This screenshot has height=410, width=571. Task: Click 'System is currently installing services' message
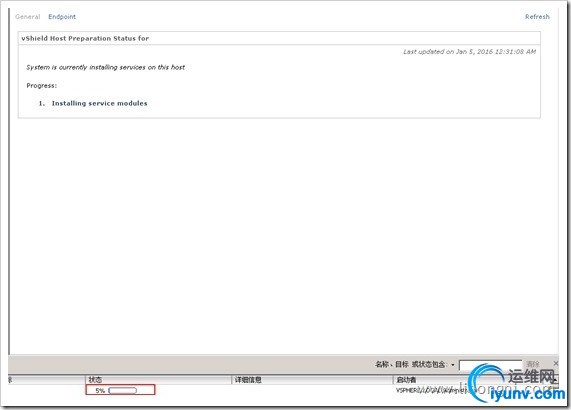tap(106, 67)
